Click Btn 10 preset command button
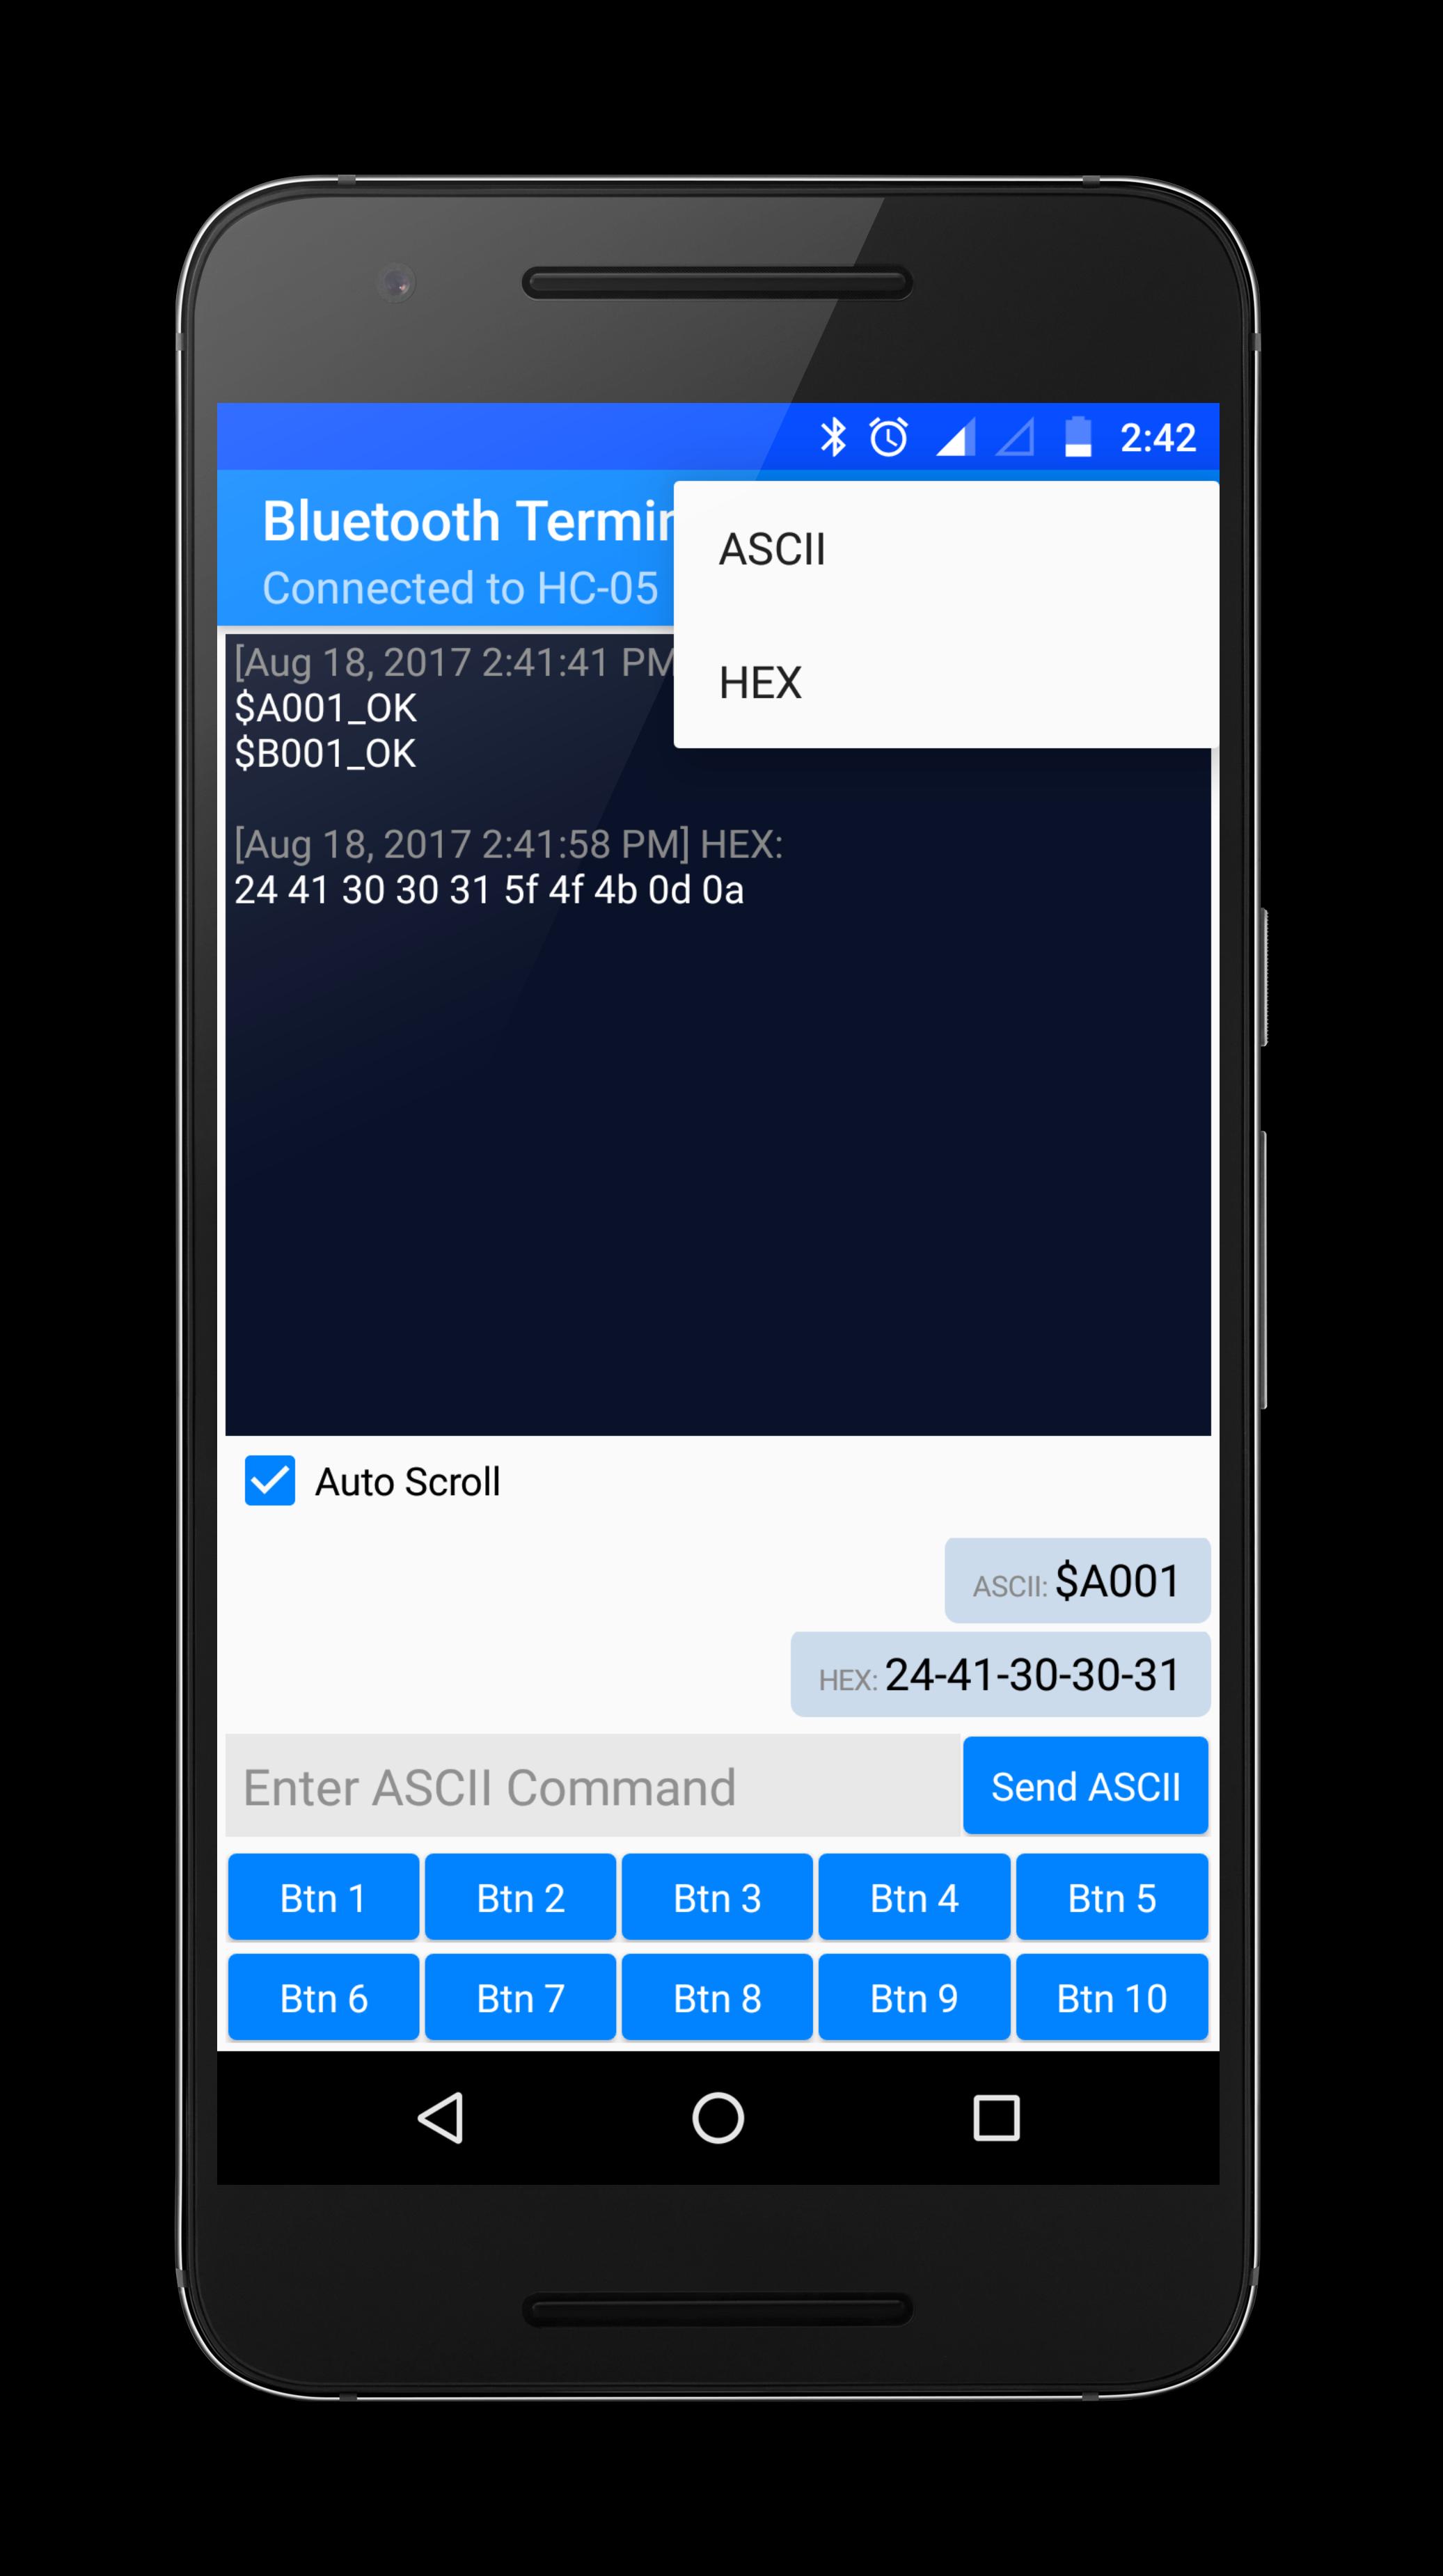The image size is (1443, 2576). coord(1109,1998)
